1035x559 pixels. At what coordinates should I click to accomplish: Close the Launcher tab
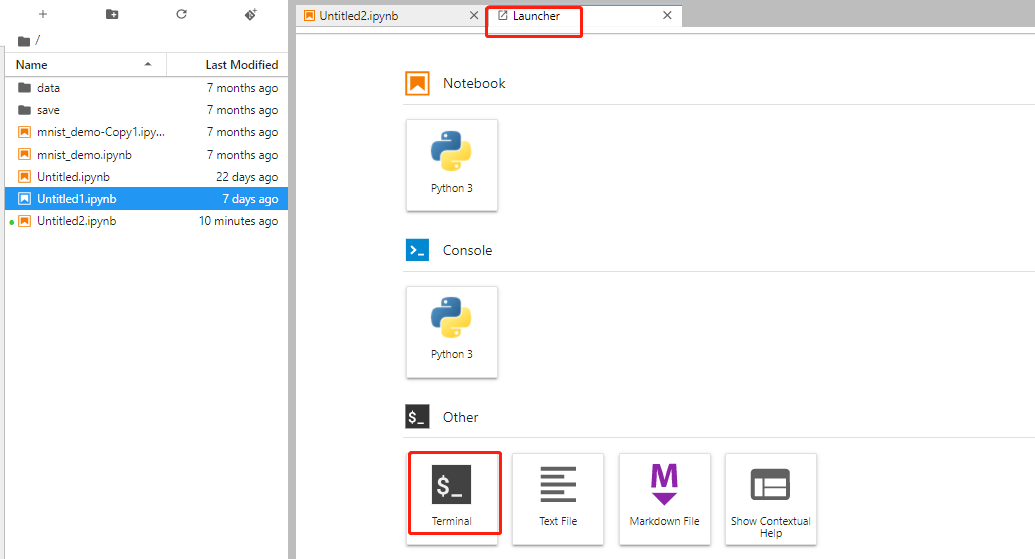(667, 16)
